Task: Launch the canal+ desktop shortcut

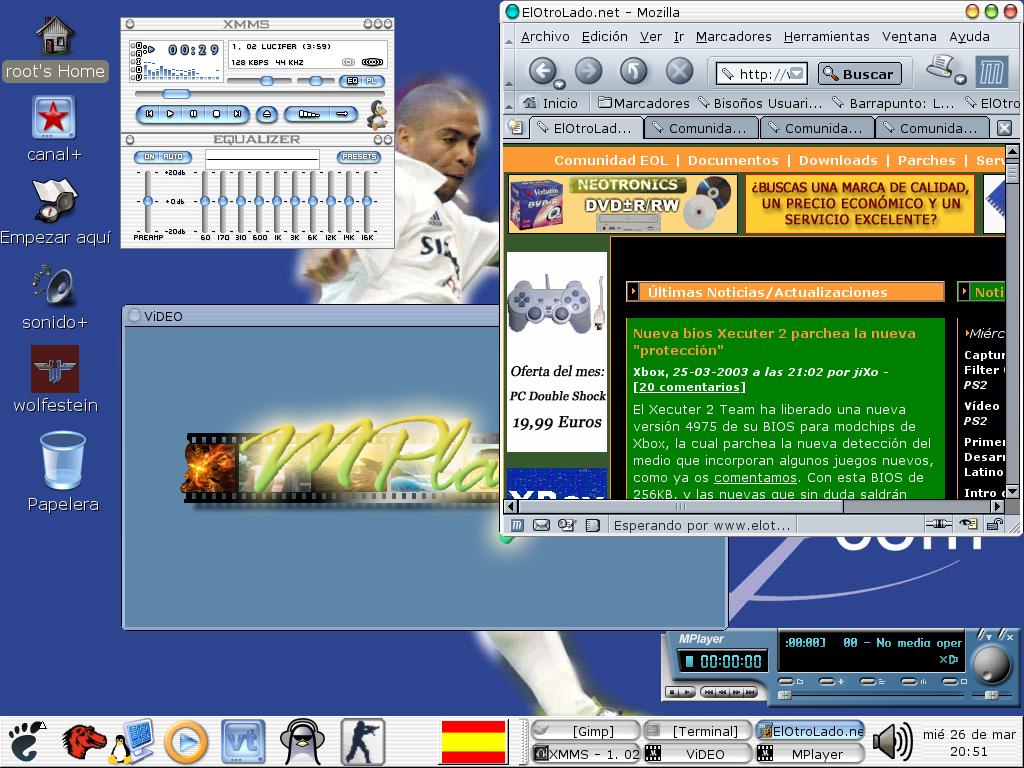Action: click(54, 129)
